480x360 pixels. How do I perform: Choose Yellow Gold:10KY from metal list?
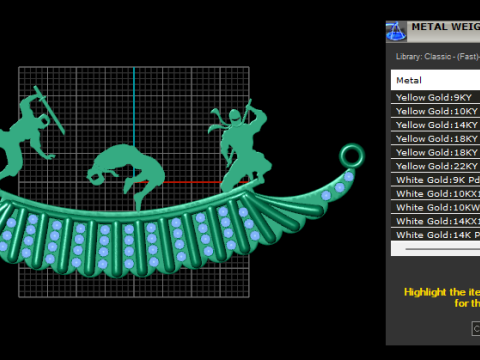(x=435, y=111)
